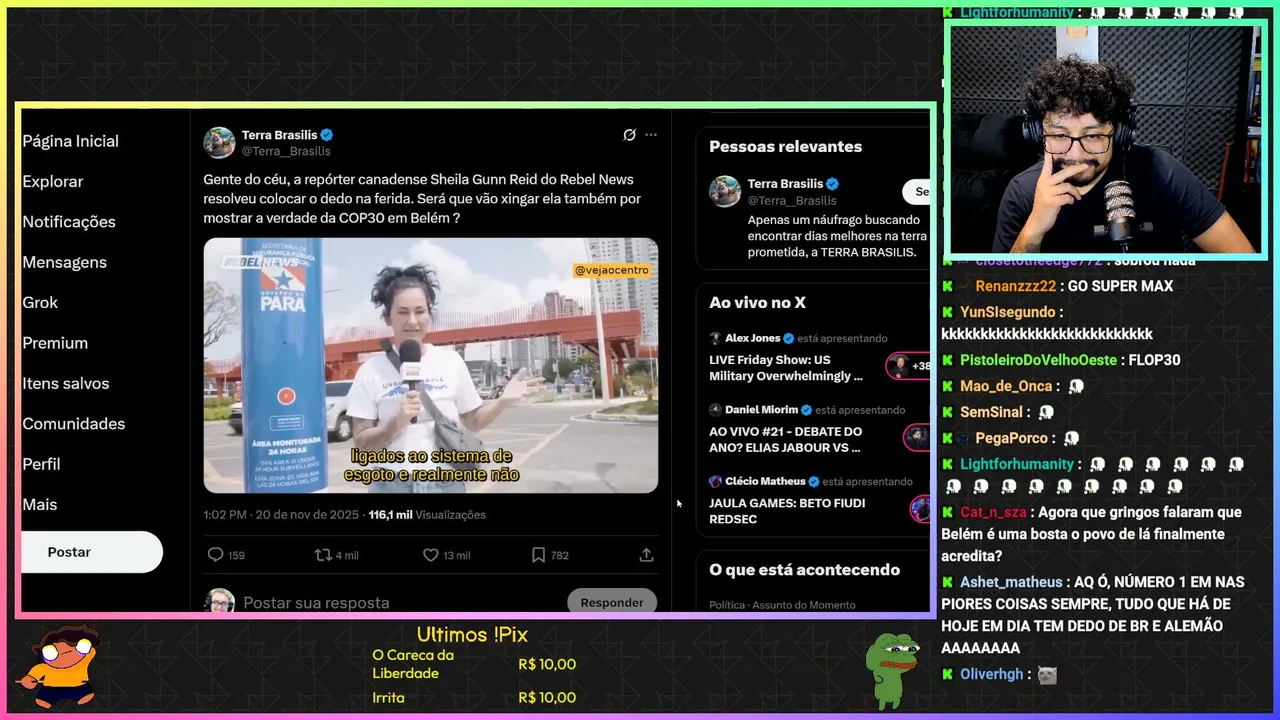
Task: Open Notificações in the sidebar
Action: (x=69, y=222)
